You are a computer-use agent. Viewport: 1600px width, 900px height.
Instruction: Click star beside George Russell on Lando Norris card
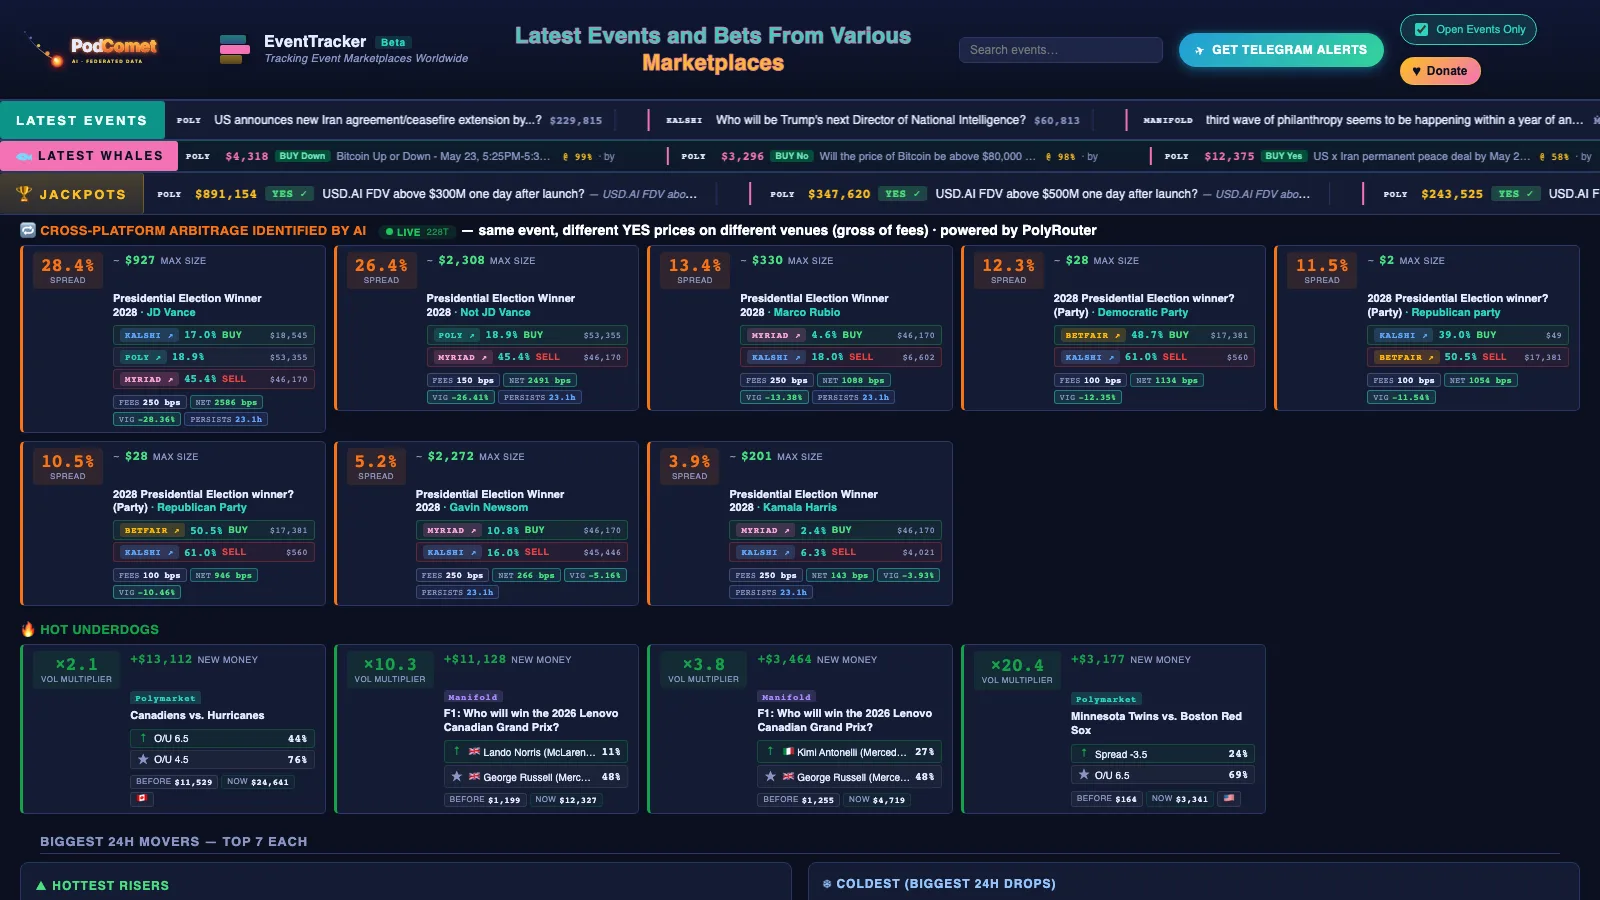click(457, 776)
